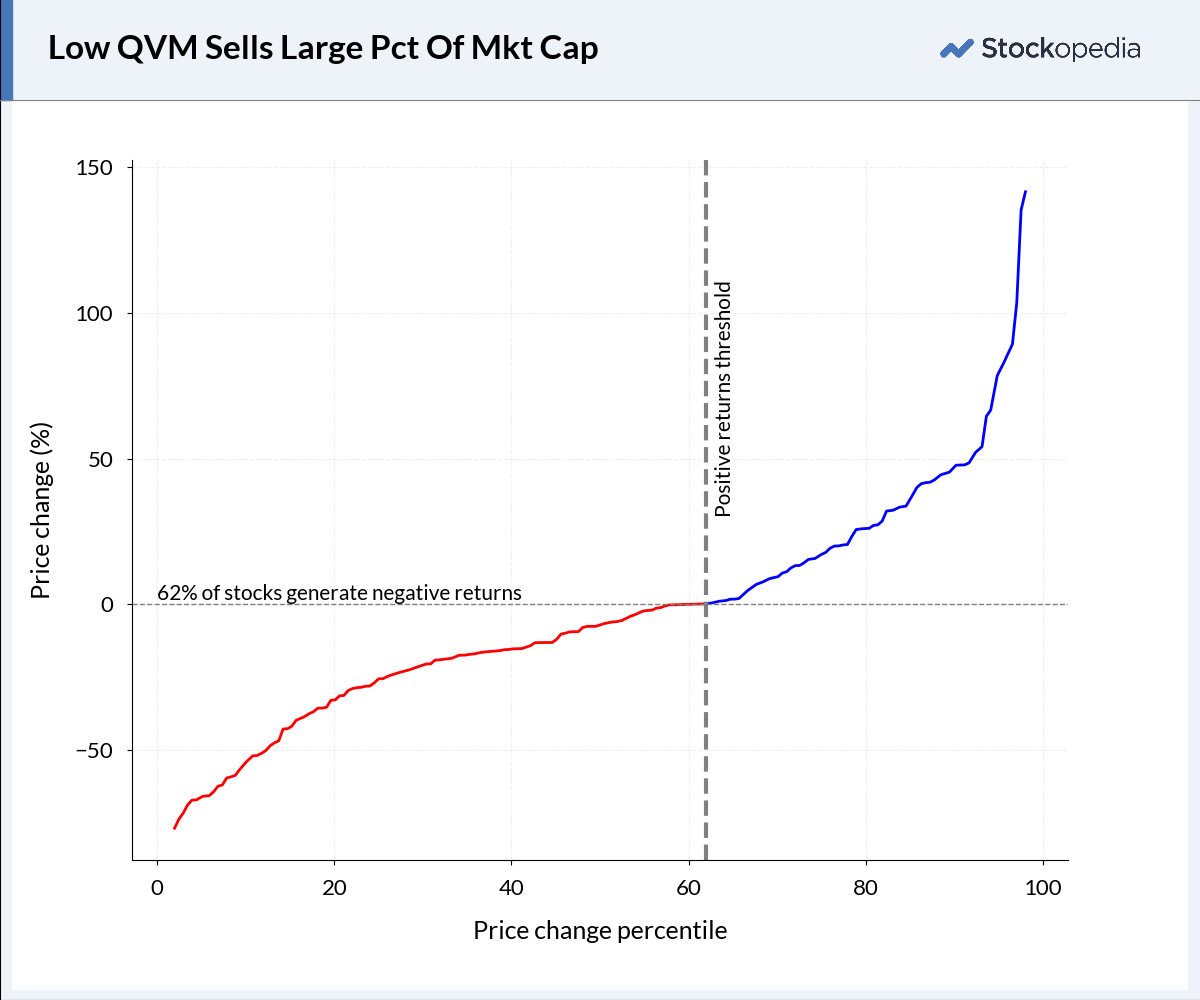Click the 'Price change percentile' axis label
The height and width of the screenshot is (1000, 1200).
tap(600, 931)
